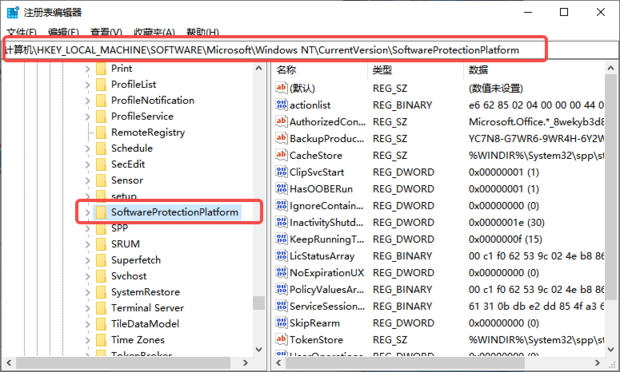
Task: Open the 帮助(H) menu
Action: [202, 32]
